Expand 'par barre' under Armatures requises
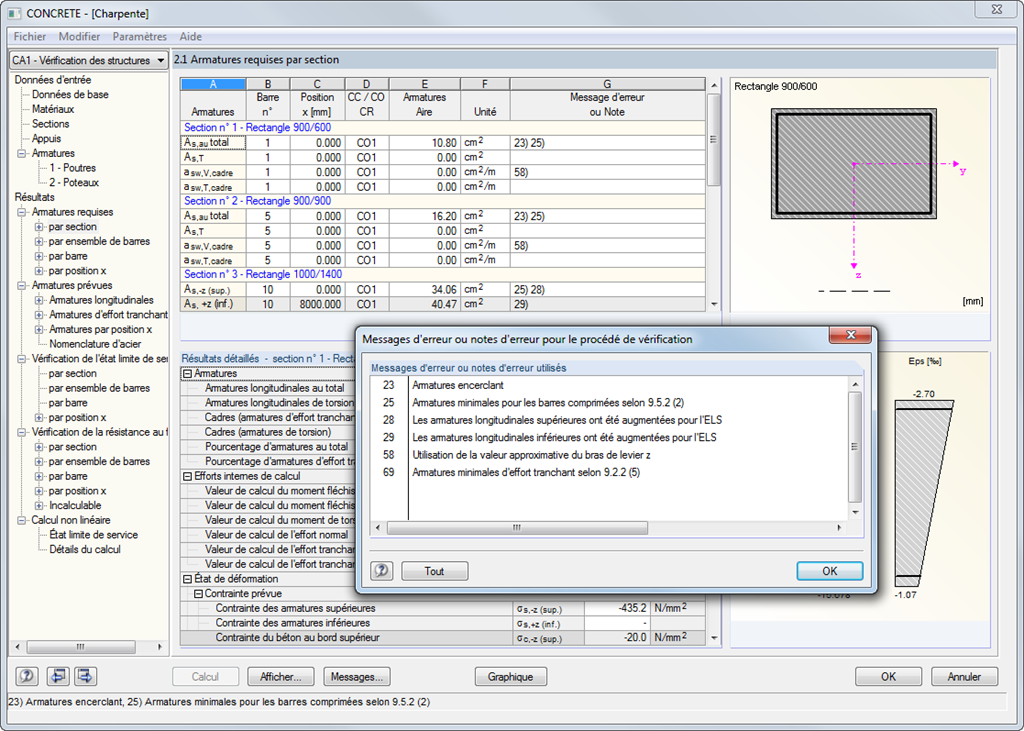 click(39, 256)
